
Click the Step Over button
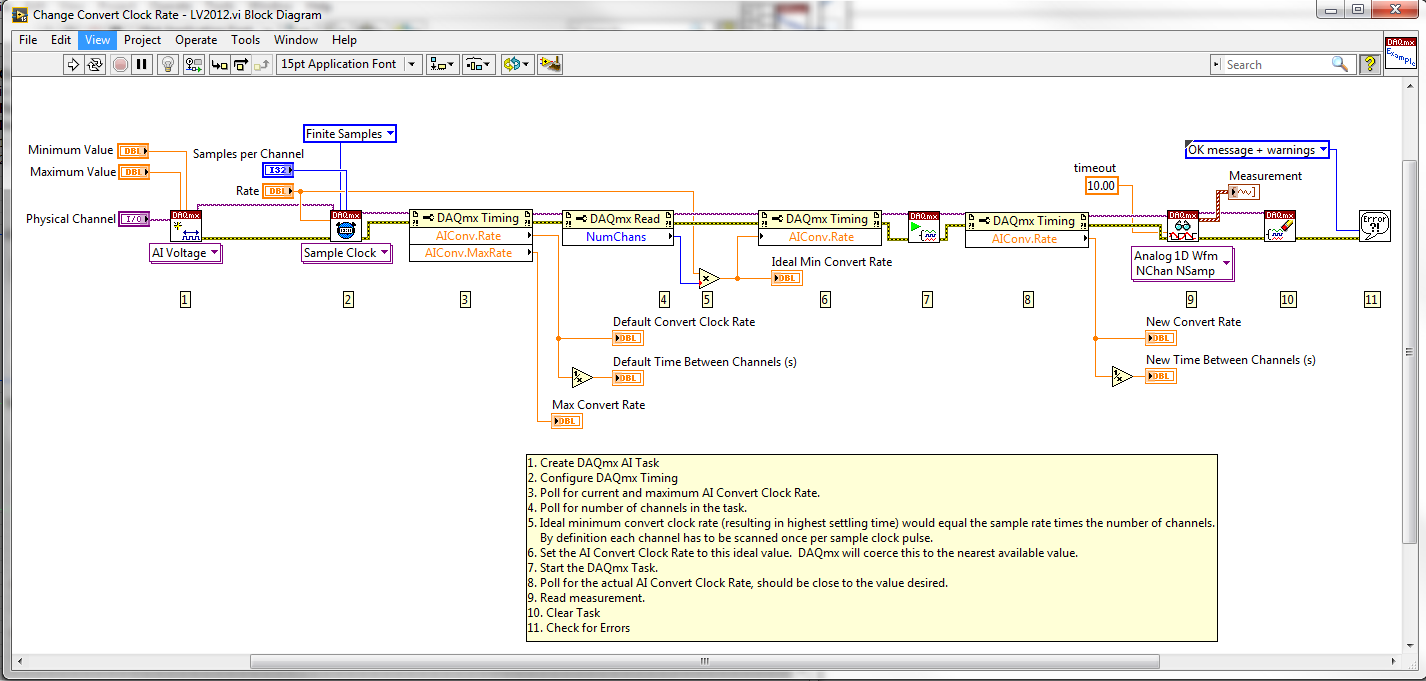pyautogui.click(x=241, y=64)
